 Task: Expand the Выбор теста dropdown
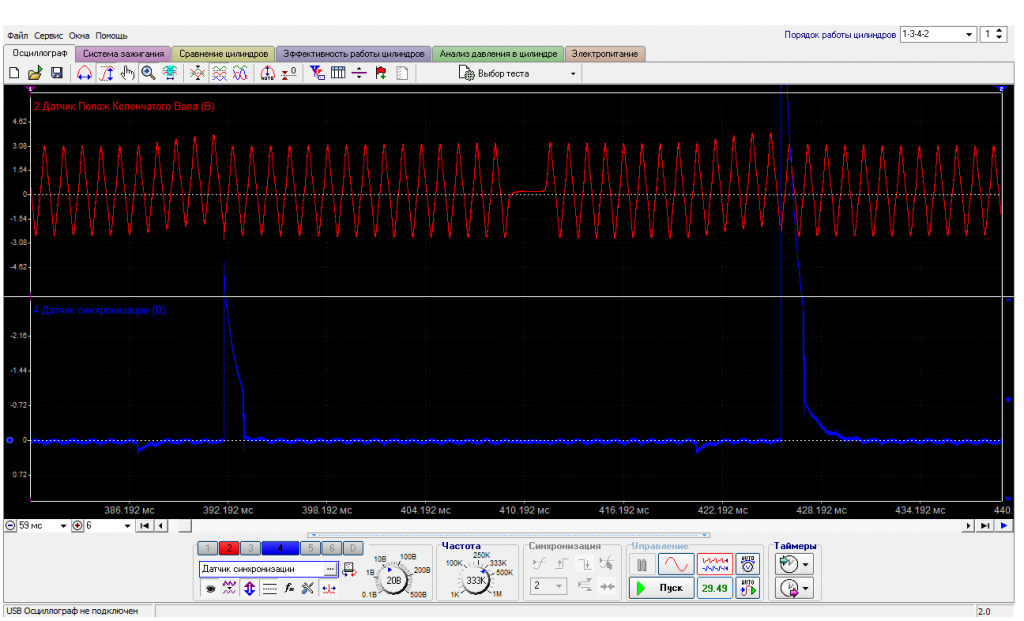click(573, 73)
